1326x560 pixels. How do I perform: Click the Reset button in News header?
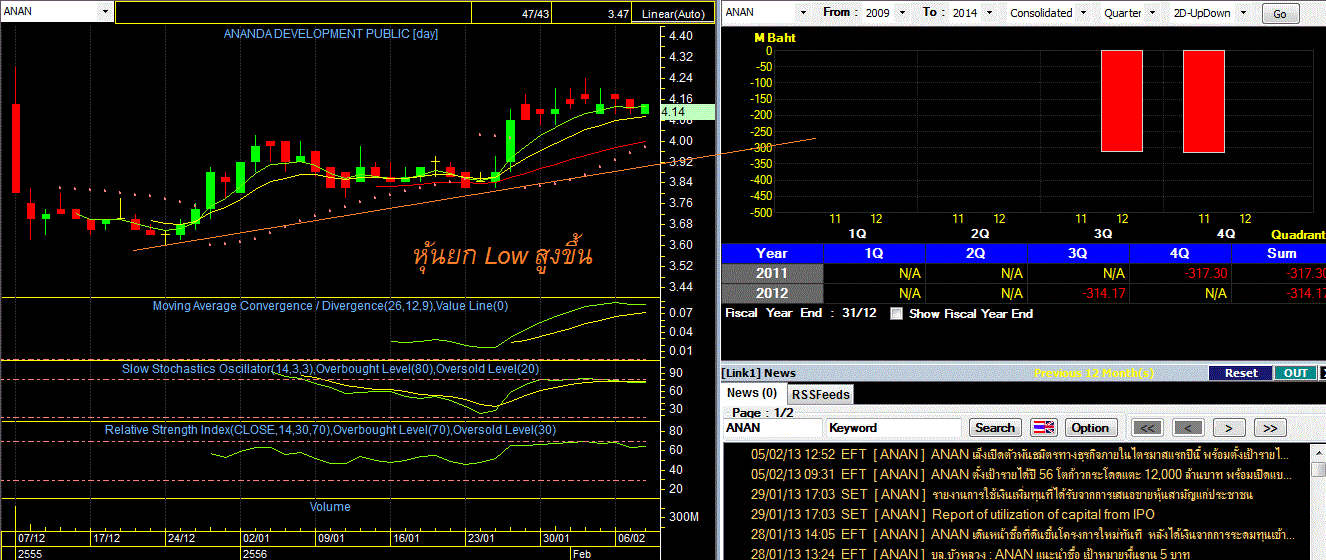click(x=1241, y=373)
